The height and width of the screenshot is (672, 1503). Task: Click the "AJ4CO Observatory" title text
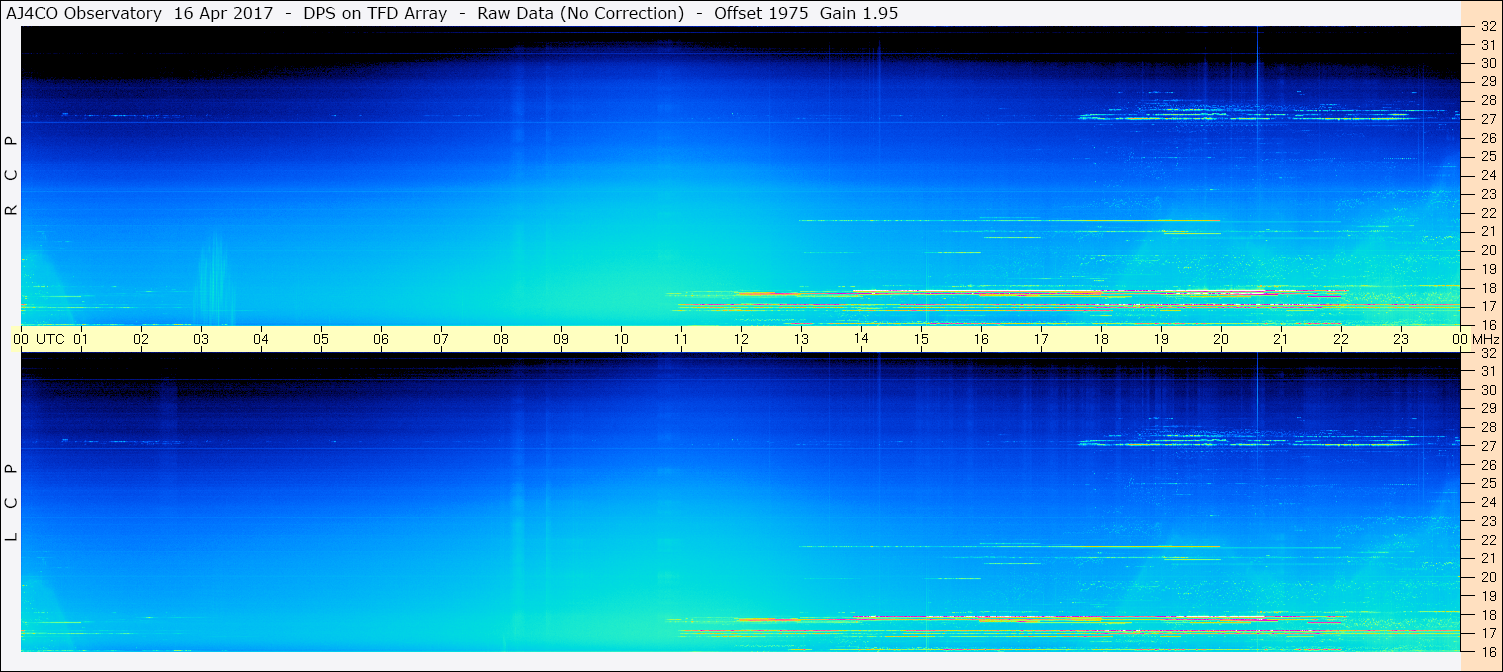[84, 13]
